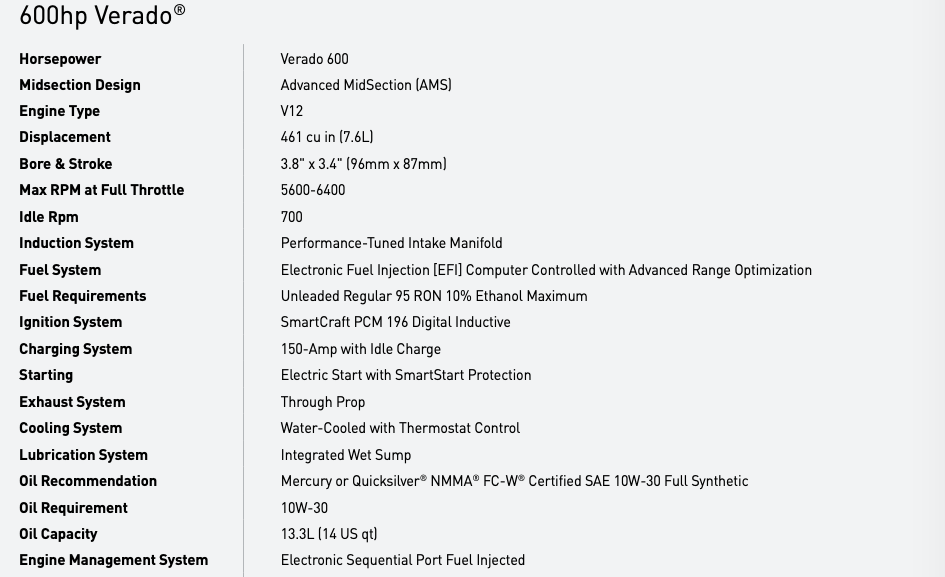Click the Engine Type V12 value
The width and height of the screenshot is (945, 577).
pos(292,111)
